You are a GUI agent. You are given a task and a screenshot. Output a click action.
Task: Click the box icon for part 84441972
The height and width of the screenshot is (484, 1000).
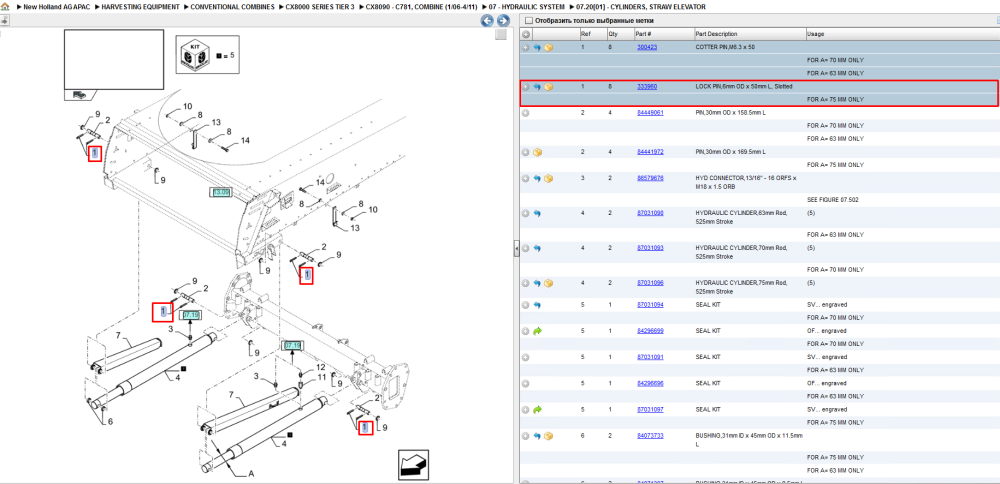click(537, 152)
